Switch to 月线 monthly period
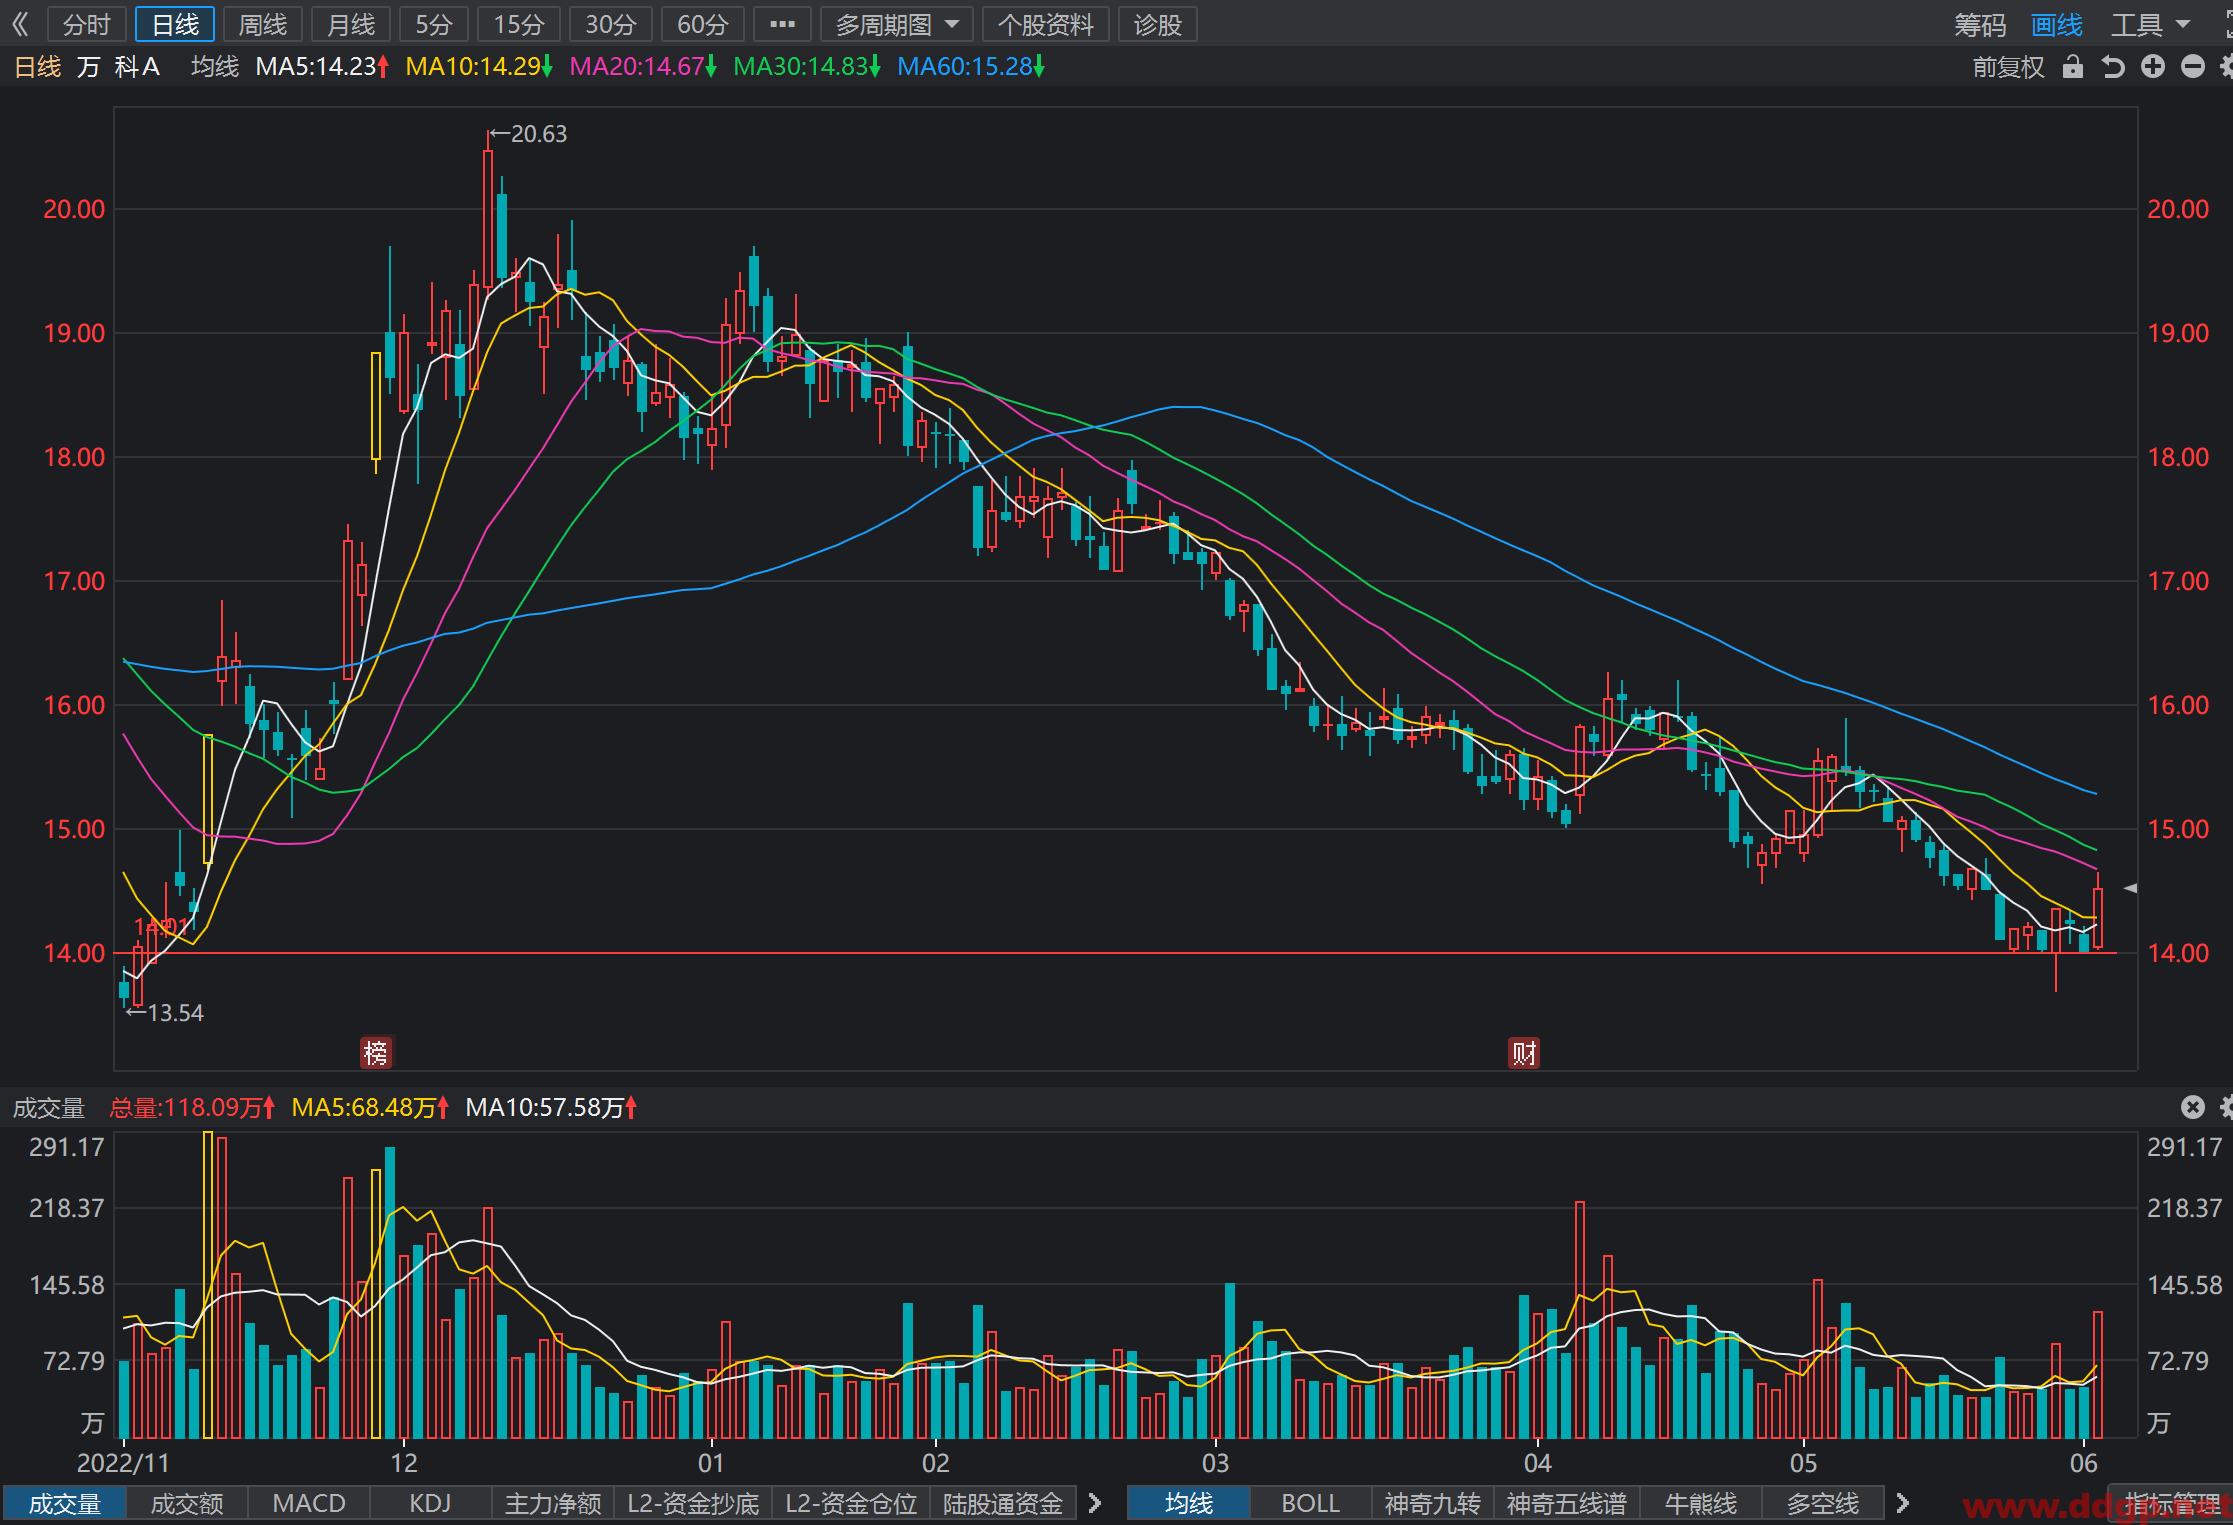Screen dimensions: 2233x1525 pos(351,24)
